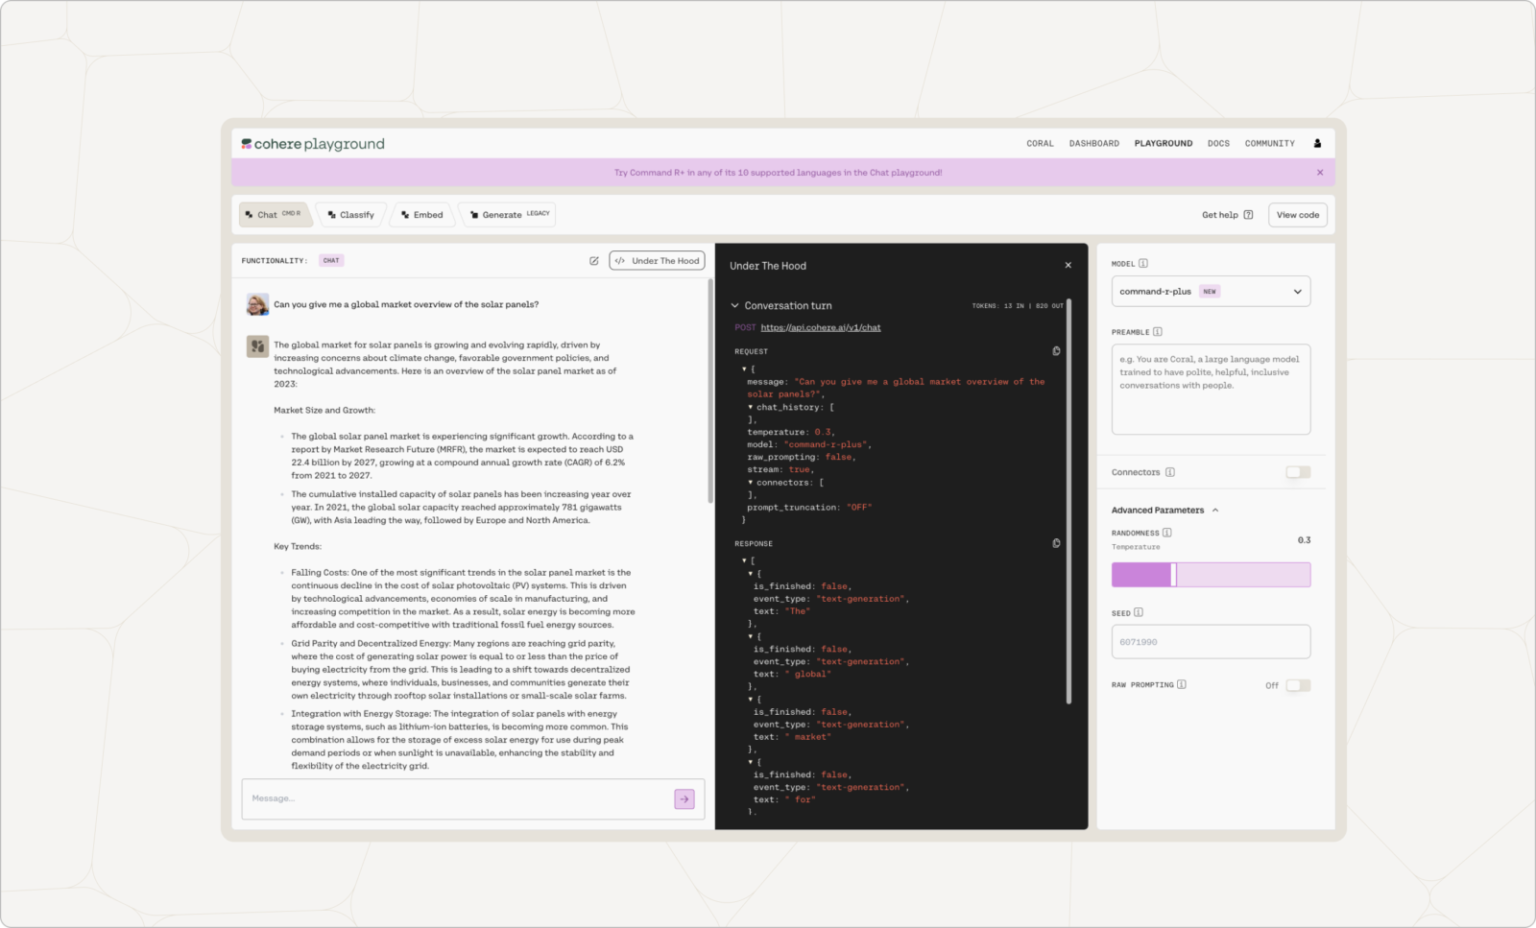This screenshot has height=928, width=1536.
Task: Adjust the Temperature randomness slider
Action: tap(1175, 574)
